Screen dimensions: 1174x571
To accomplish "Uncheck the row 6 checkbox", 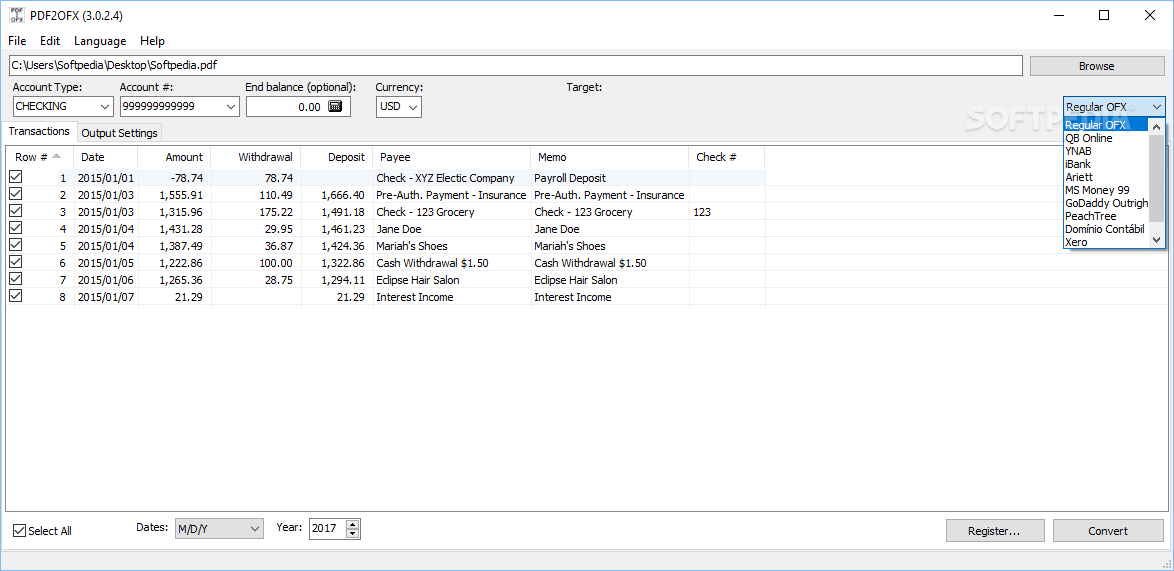I will [x=15, y=262].
